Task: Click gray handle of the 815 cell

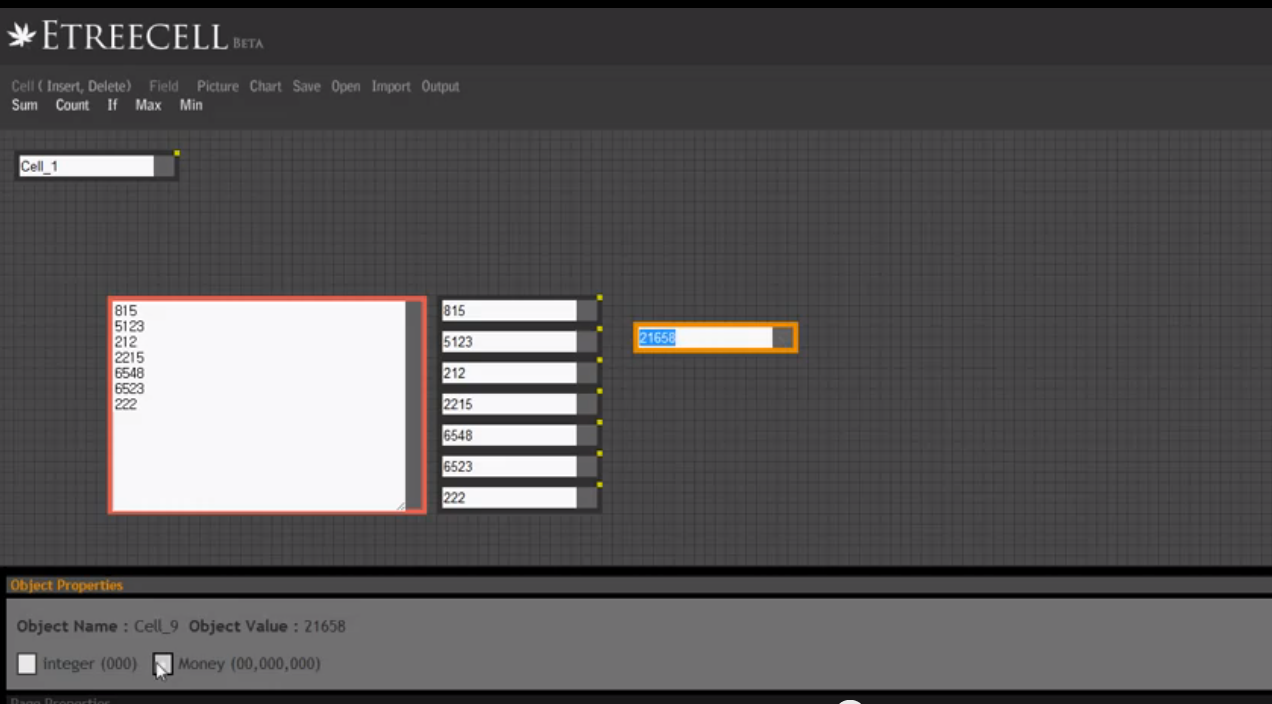Action: click(x=587, y=310)
